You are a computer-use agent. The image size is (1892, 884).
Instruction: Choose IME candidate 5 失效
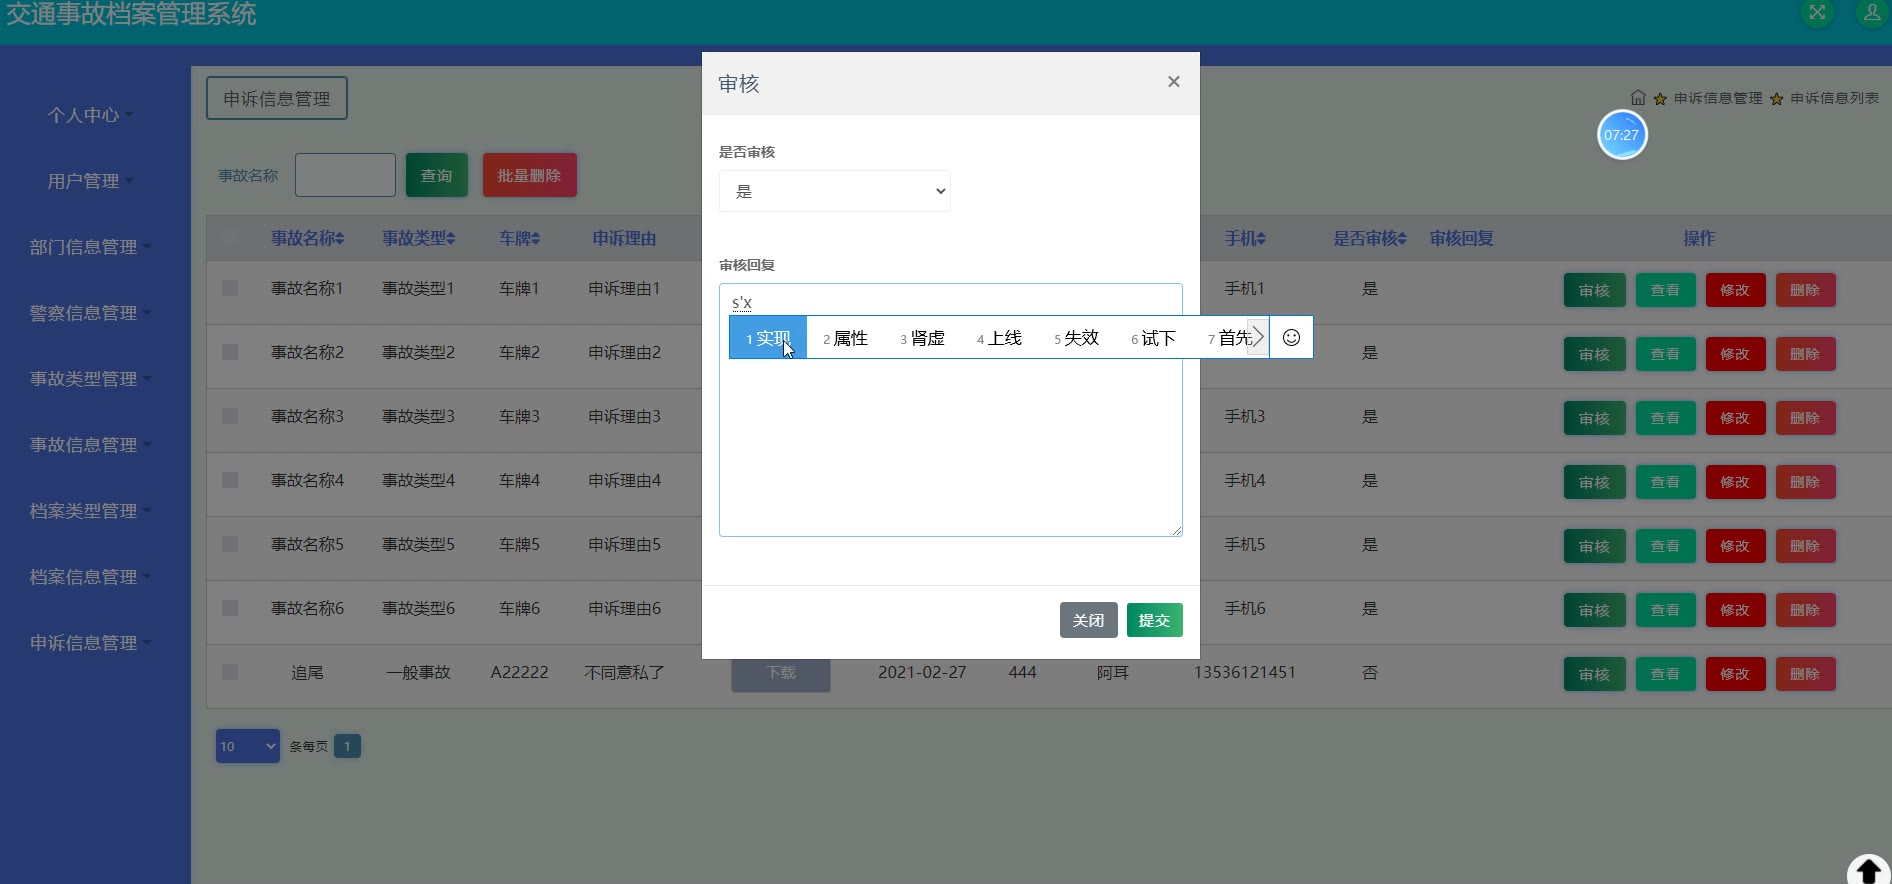click(1076, 338)
